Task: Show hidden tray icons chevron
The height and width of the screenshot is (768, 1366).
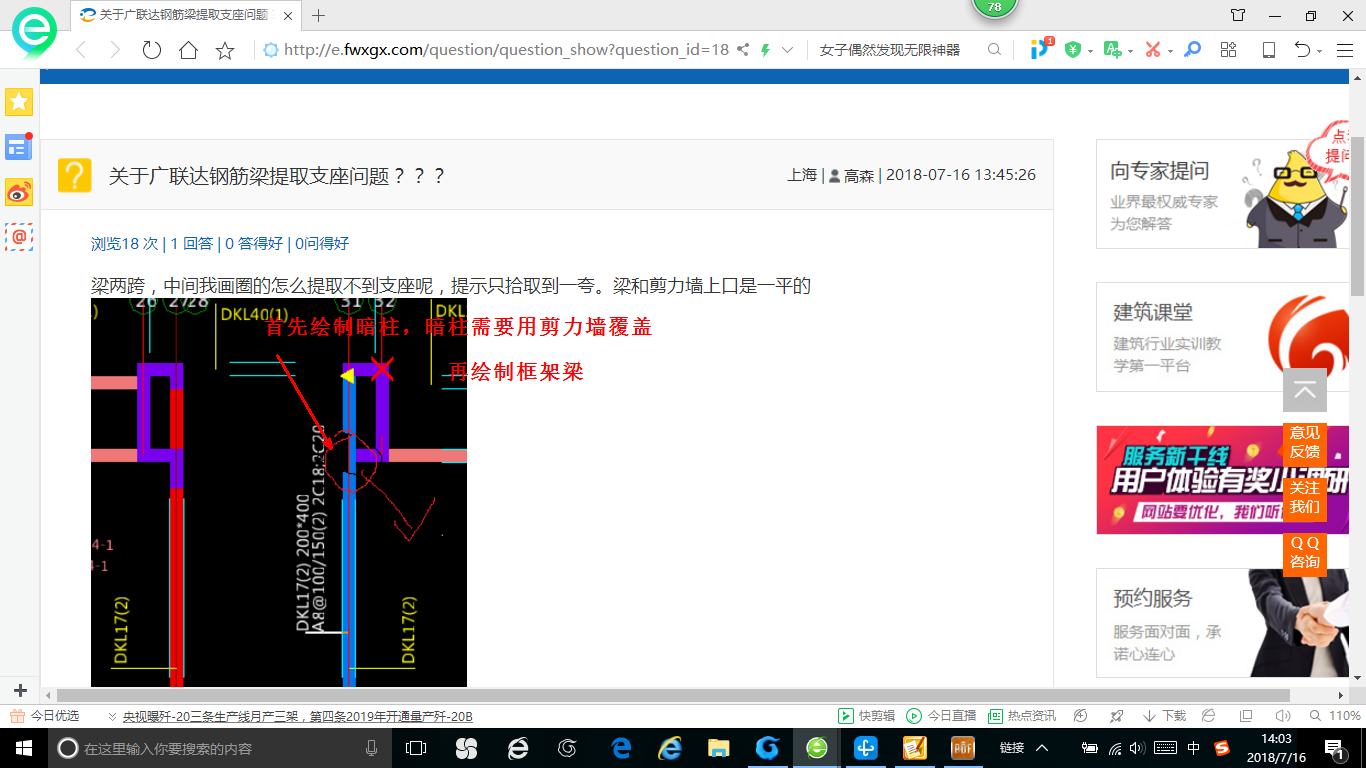Action: (1041, 748)
